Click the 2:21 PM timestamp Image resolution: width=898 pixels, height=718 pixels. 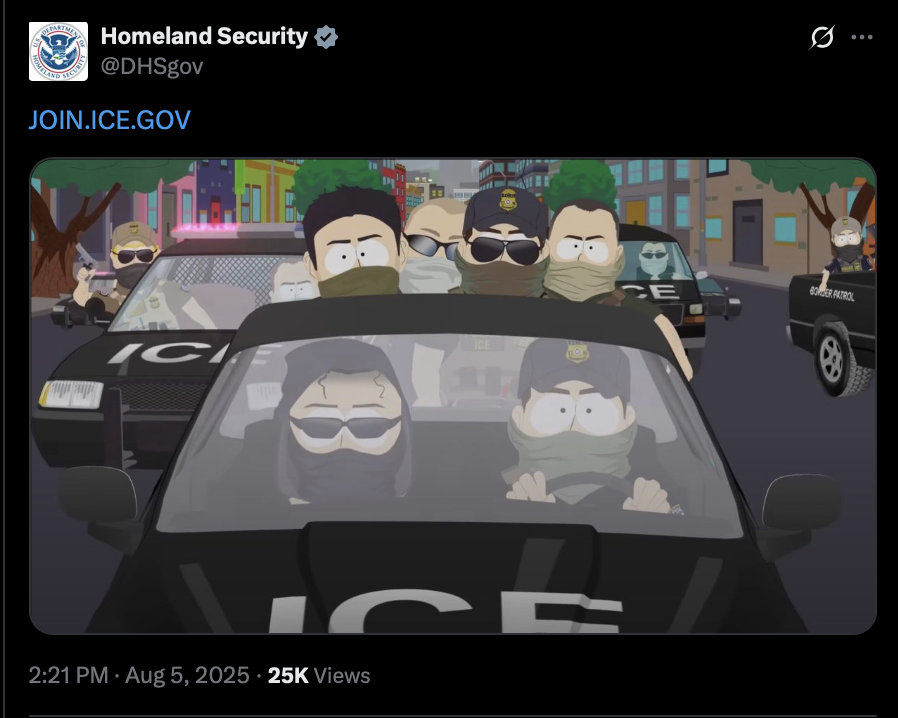(x=68, y=675)
